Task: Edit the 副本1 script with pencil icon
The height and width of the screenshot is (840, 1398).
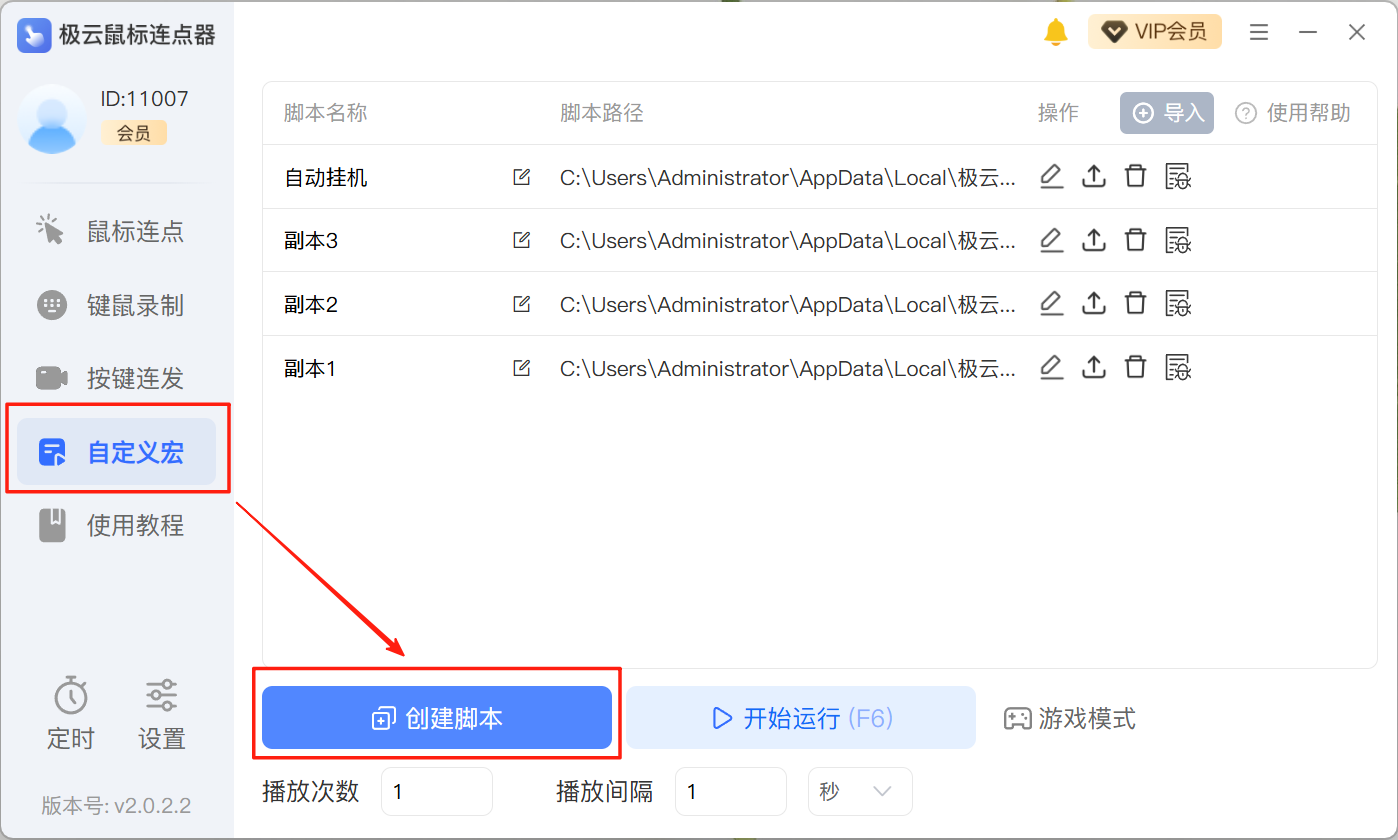Action: pyautogui.click(x=1051, y=367)
